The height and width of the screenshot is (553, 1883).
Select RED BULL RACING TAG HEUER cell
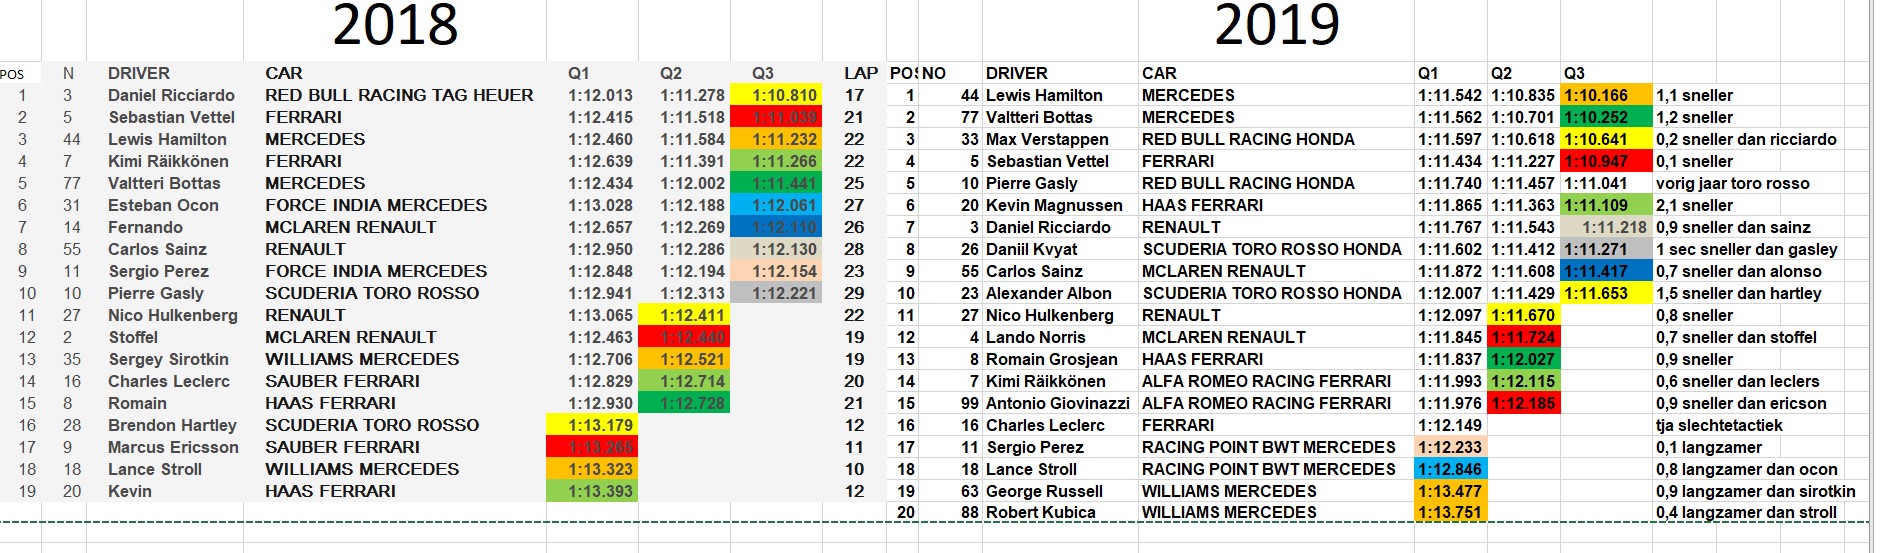point(399,95)
